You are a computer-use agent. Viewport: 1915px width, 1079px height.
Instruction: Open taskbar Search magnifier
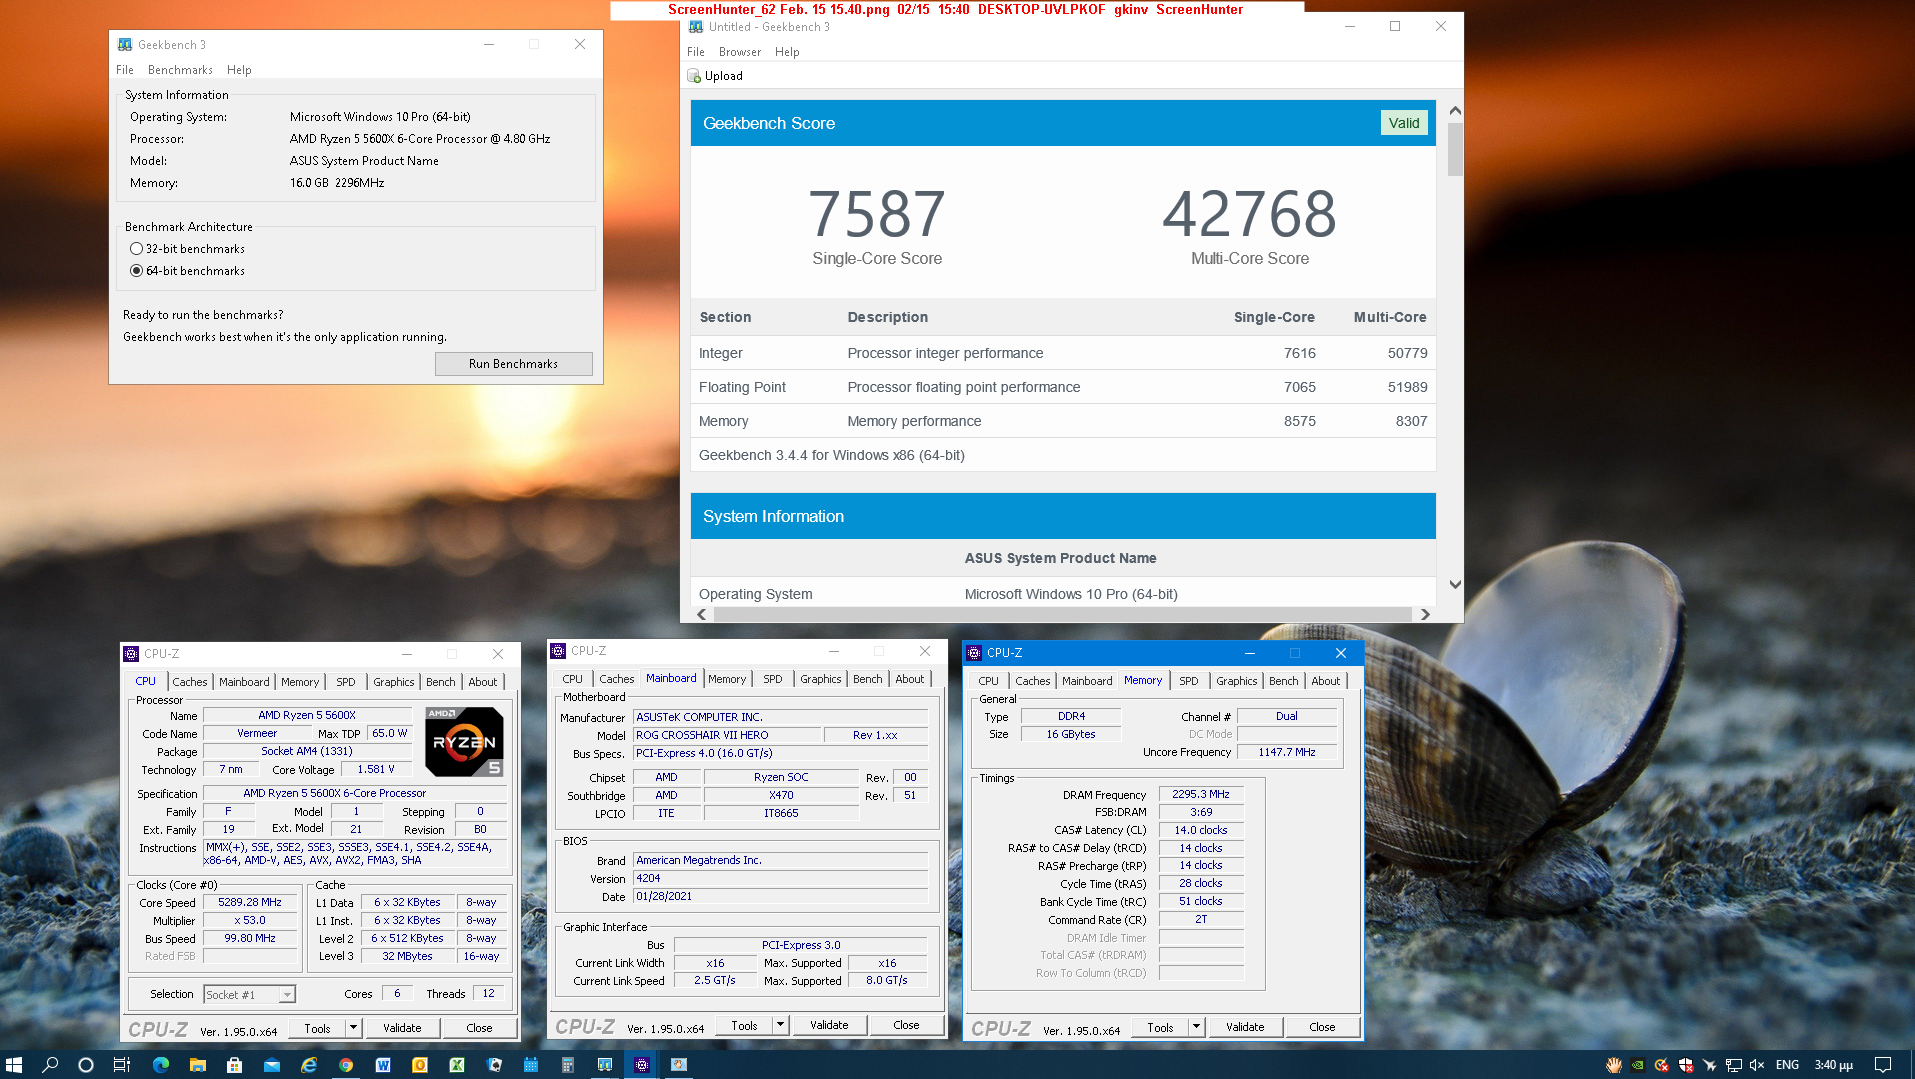50,1065
